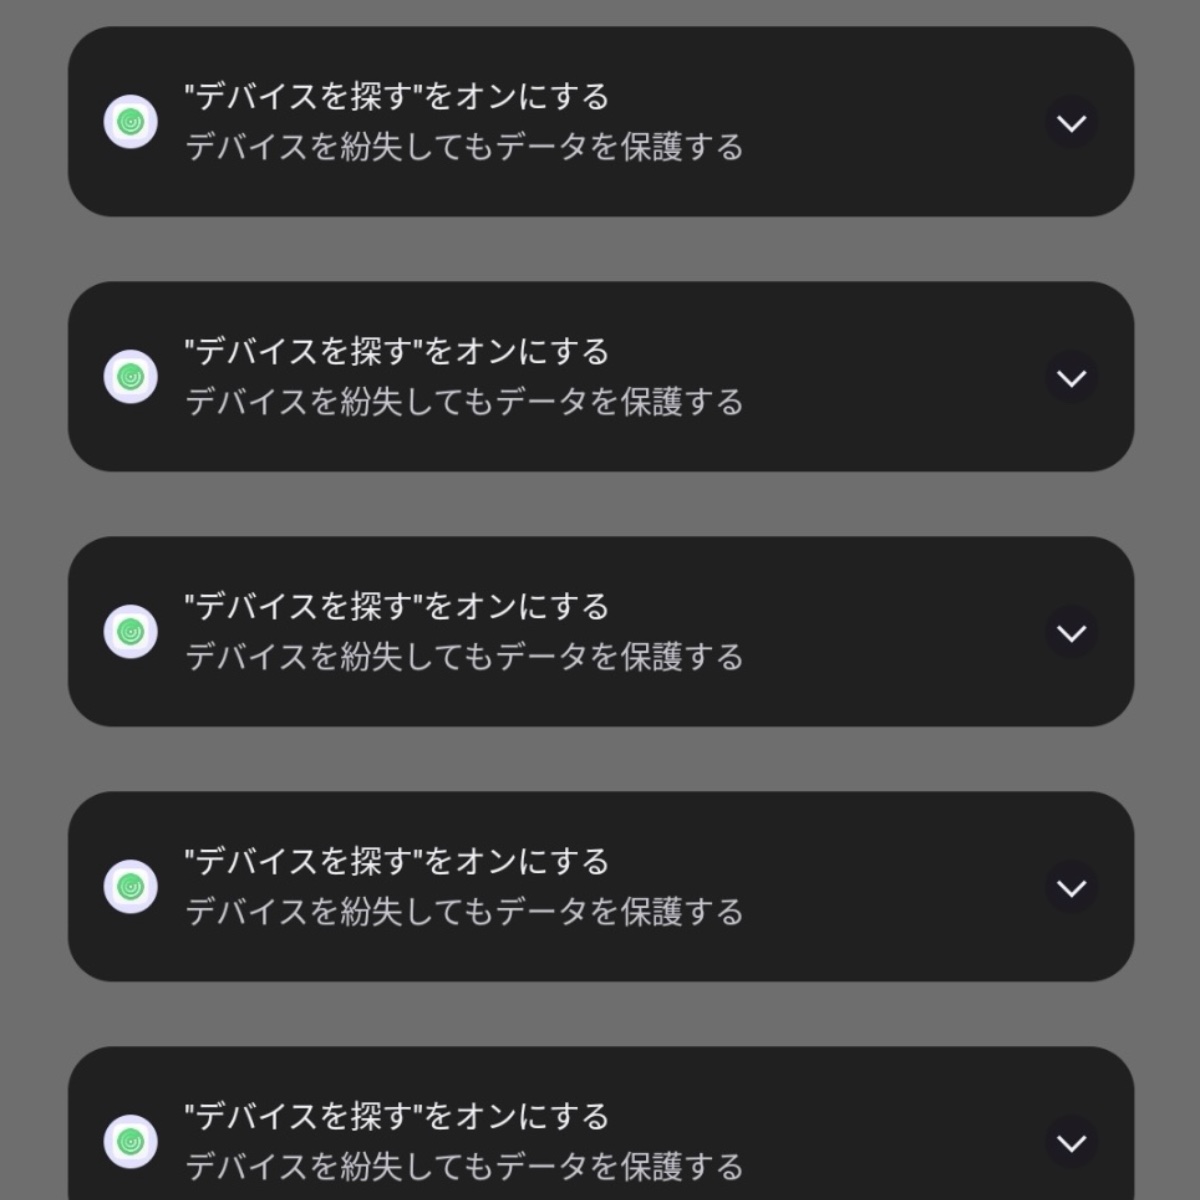Click the green radar icon in the first notification
The height and width of the screenshot is (1200, 1200).
click(x=131, y=122)
